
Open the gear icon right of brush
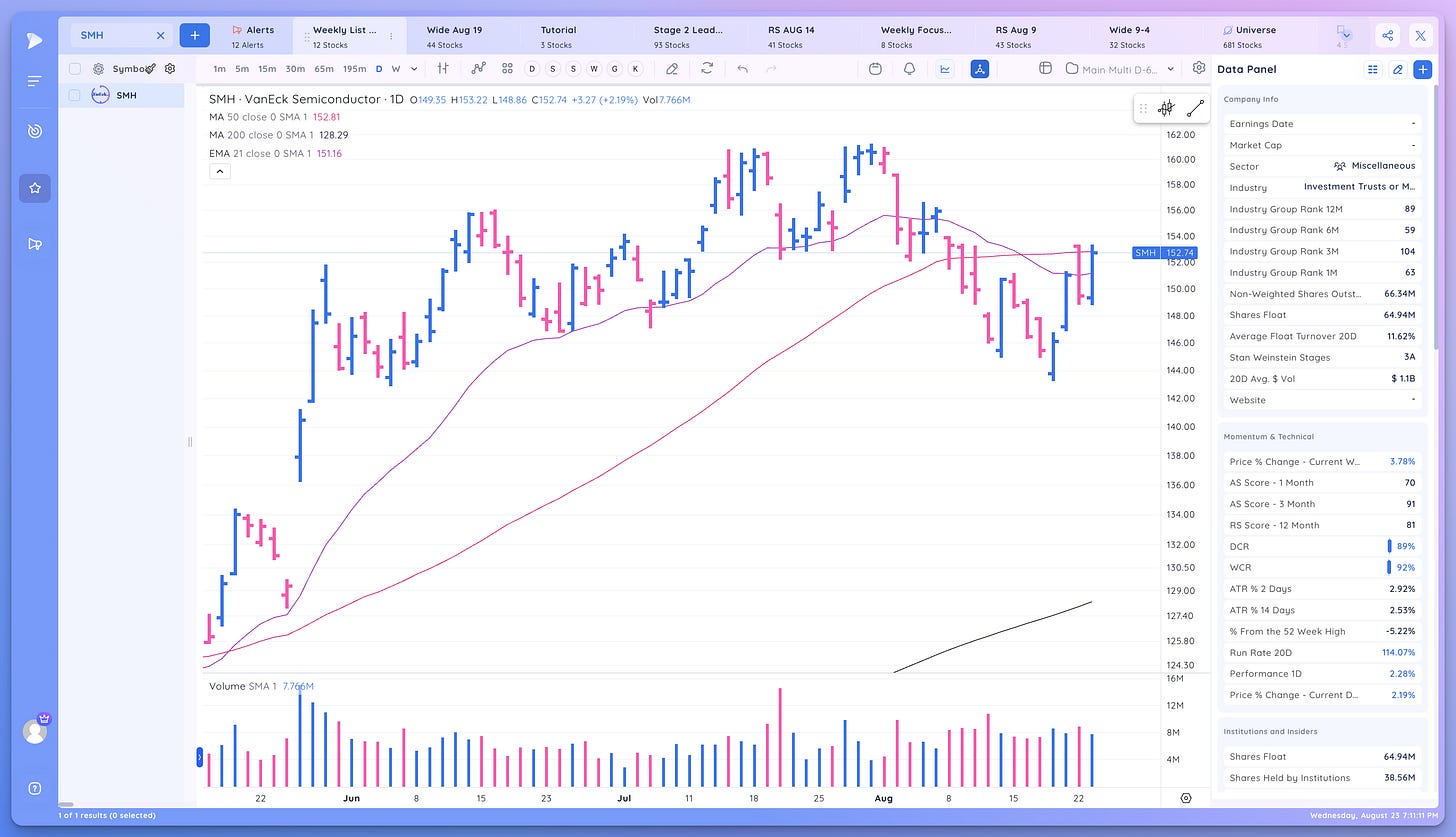(x=170, y=69)
